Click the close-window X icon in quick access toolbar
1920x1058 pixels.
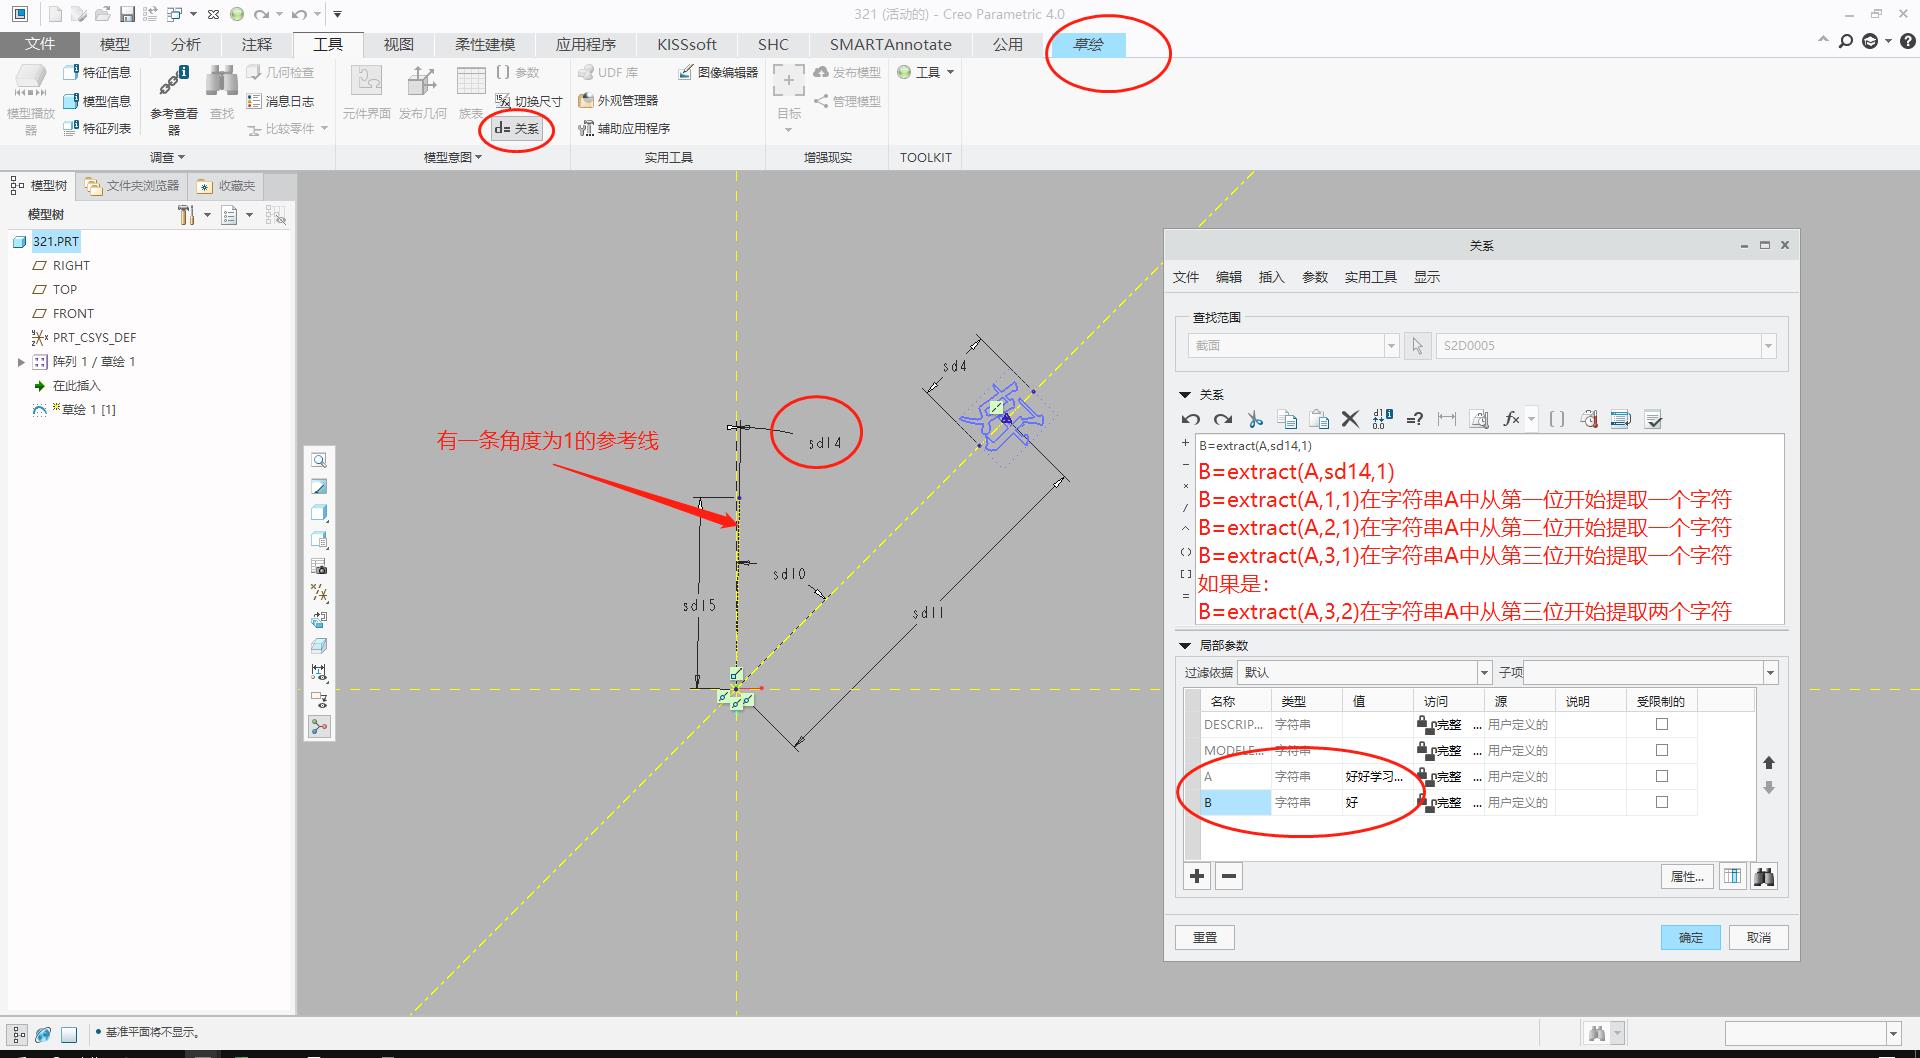(213, 14)
